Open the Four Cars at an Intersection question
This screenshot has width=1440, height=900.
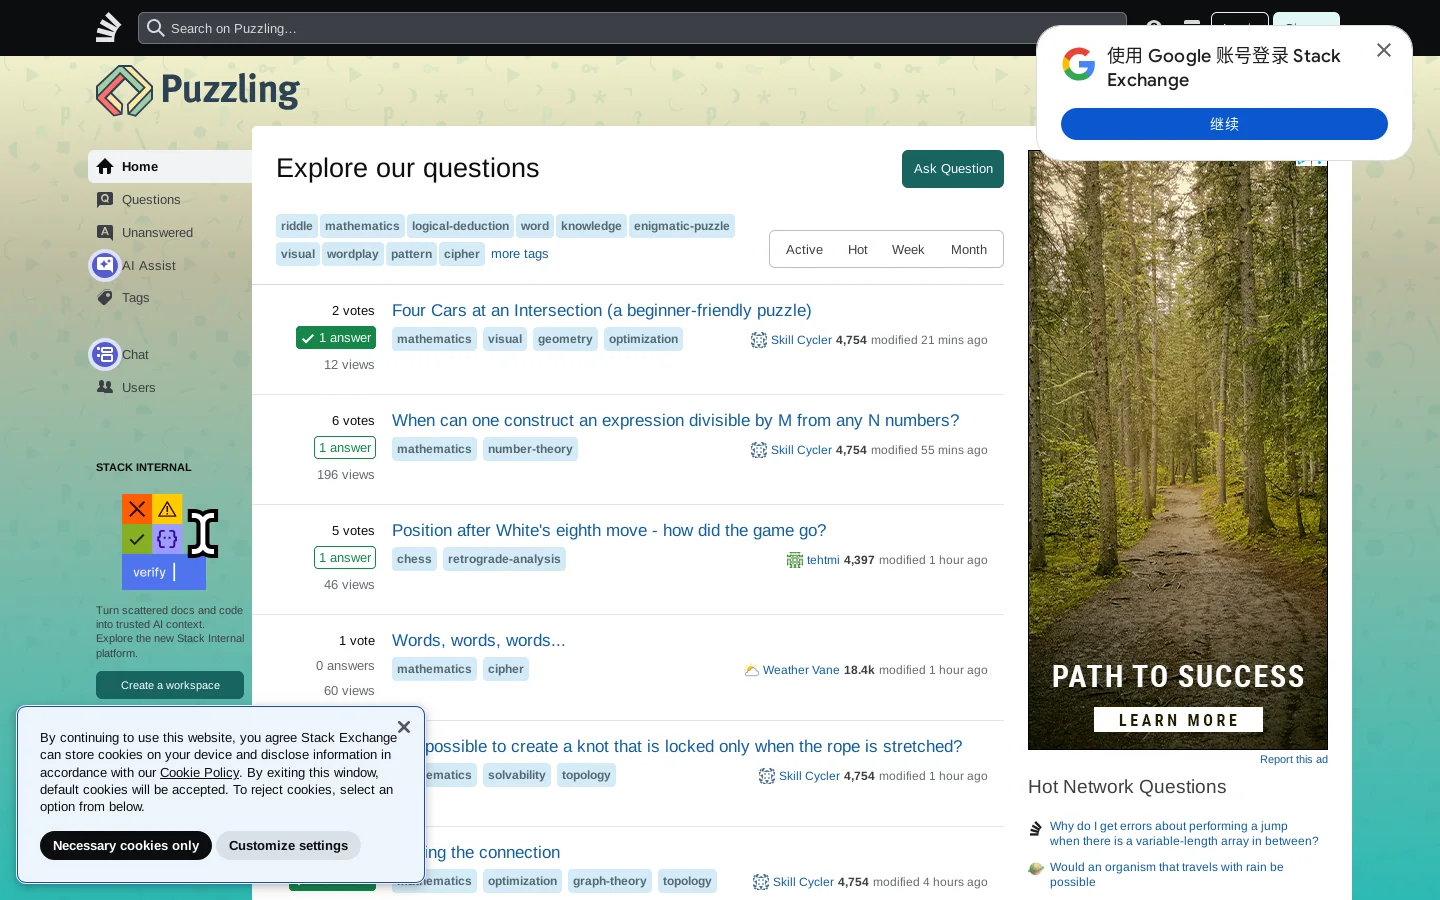[x=602, y=311]
